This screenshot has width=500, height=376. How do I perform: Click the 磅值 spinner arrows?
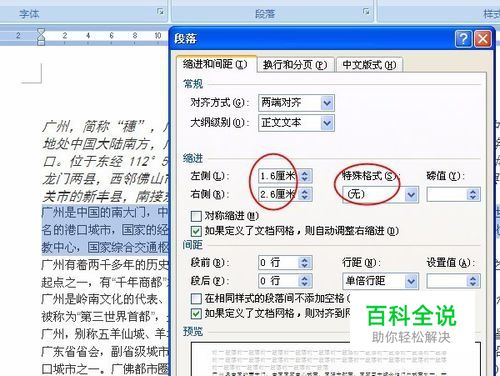[x=473, y=194]
